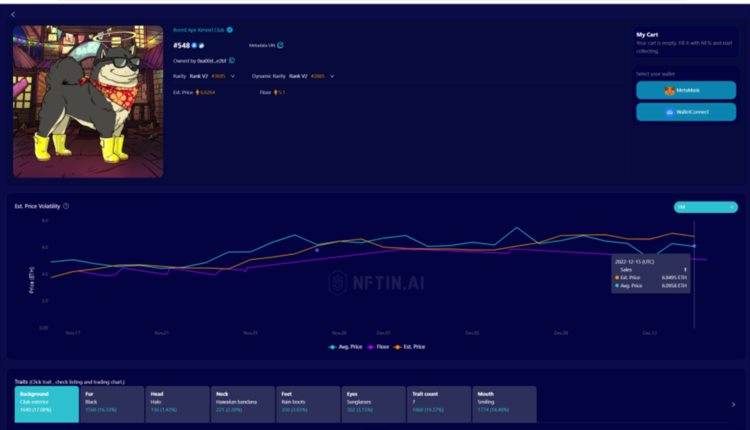The height and width of the screenshot is (430, 750).
Task: Open the help icon next to Est. Price Volatility
Action: click(x=66, y=206)
